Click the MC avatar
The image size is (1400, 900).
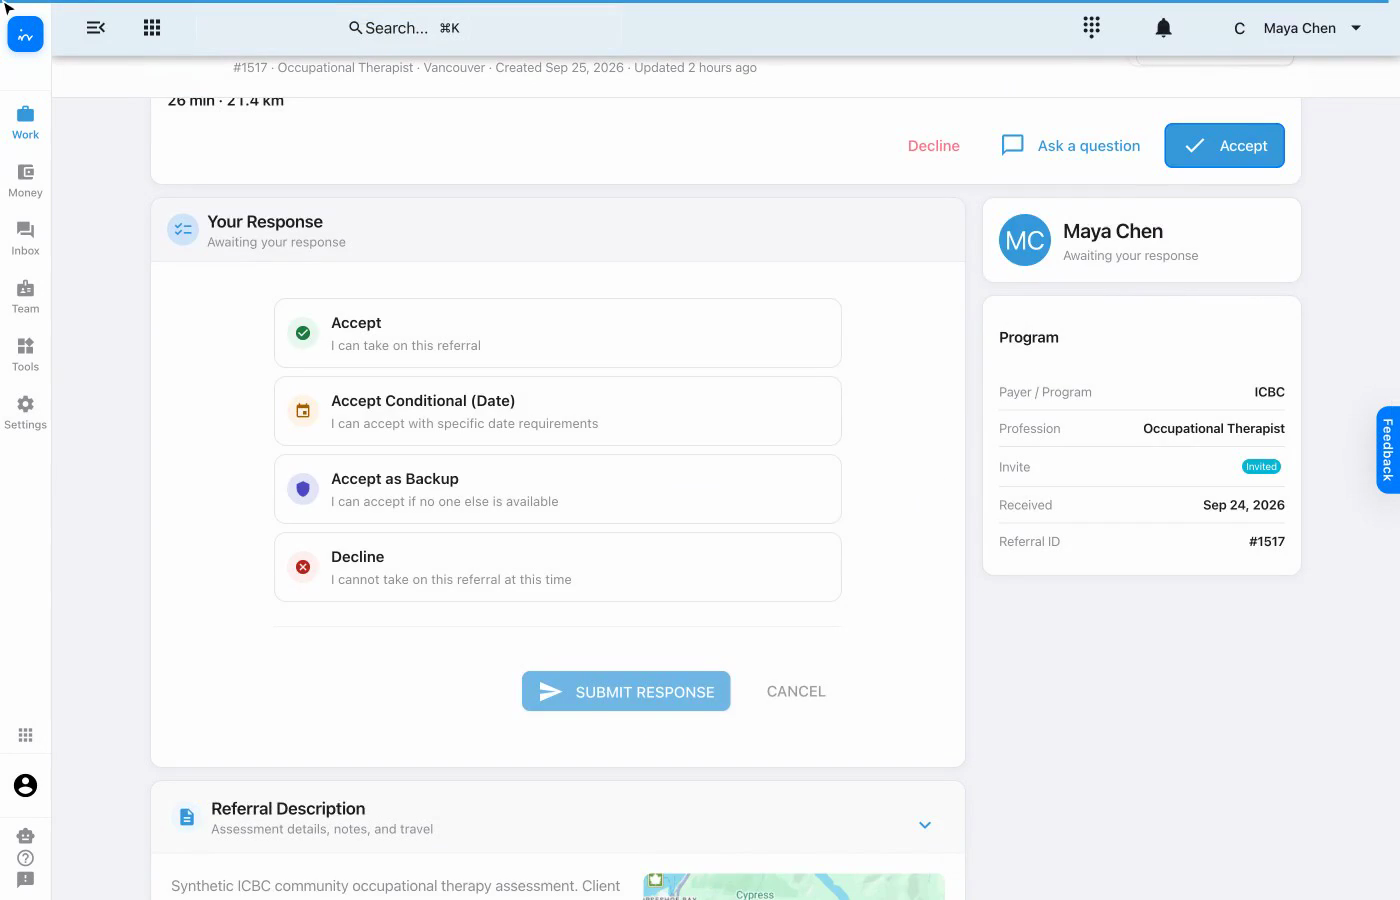pyautogui.click(x=1025, y=240)
